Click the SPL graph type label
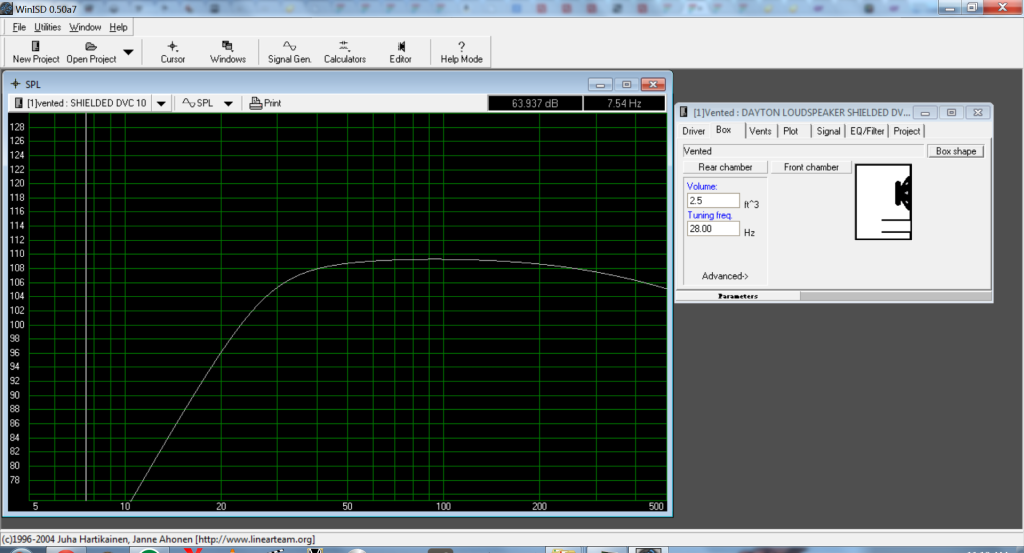Image resolution: width=1024 pixels, height=553 pixels. point(198,103)
